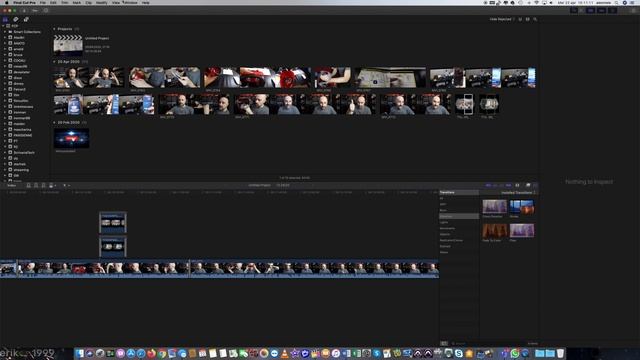Click the background tasks circle button
The image size is (640, 360).
pos(46,10)
